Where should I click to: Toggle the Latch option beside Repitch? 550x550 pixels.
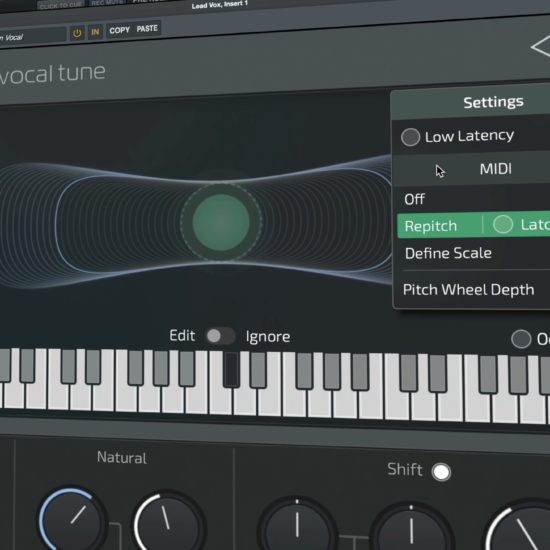503,224
